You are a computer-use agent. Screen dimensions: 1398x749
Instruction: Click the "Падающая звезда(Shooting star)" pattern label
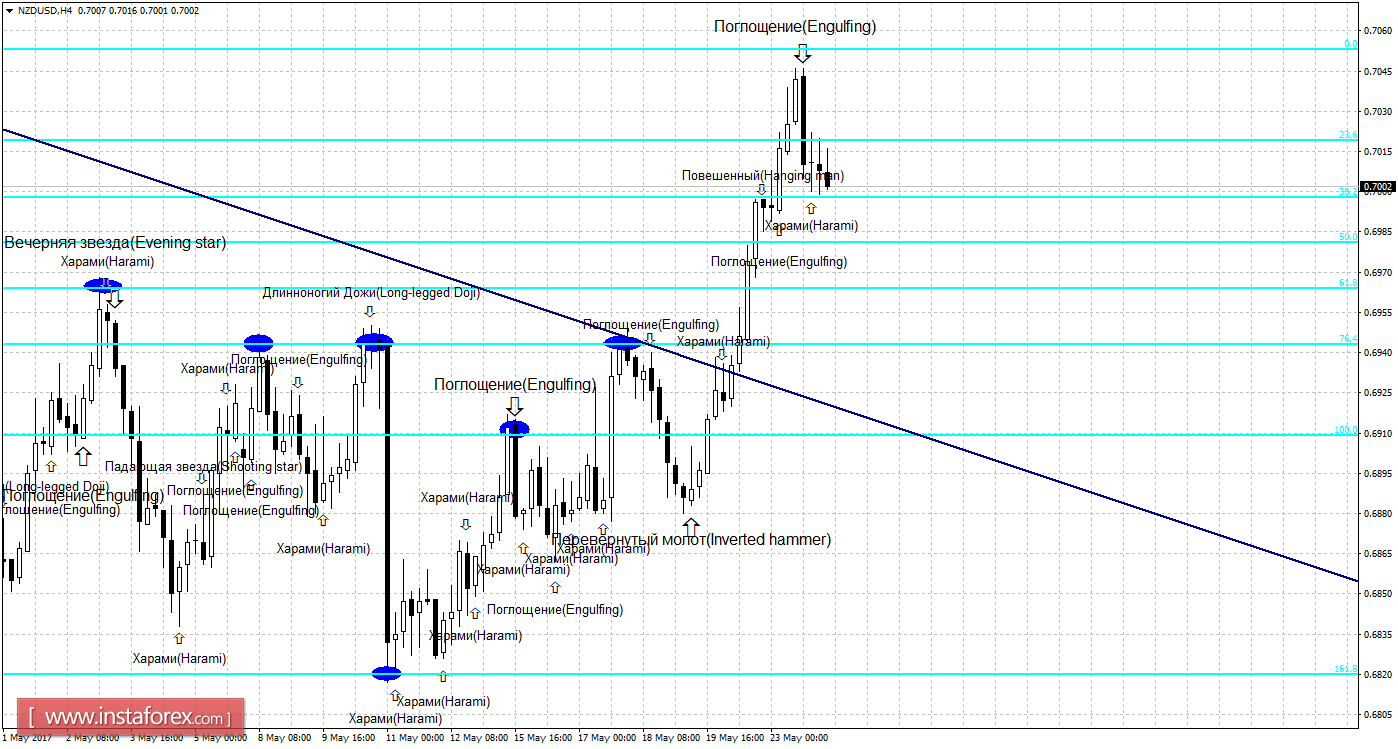click(203, 466)
